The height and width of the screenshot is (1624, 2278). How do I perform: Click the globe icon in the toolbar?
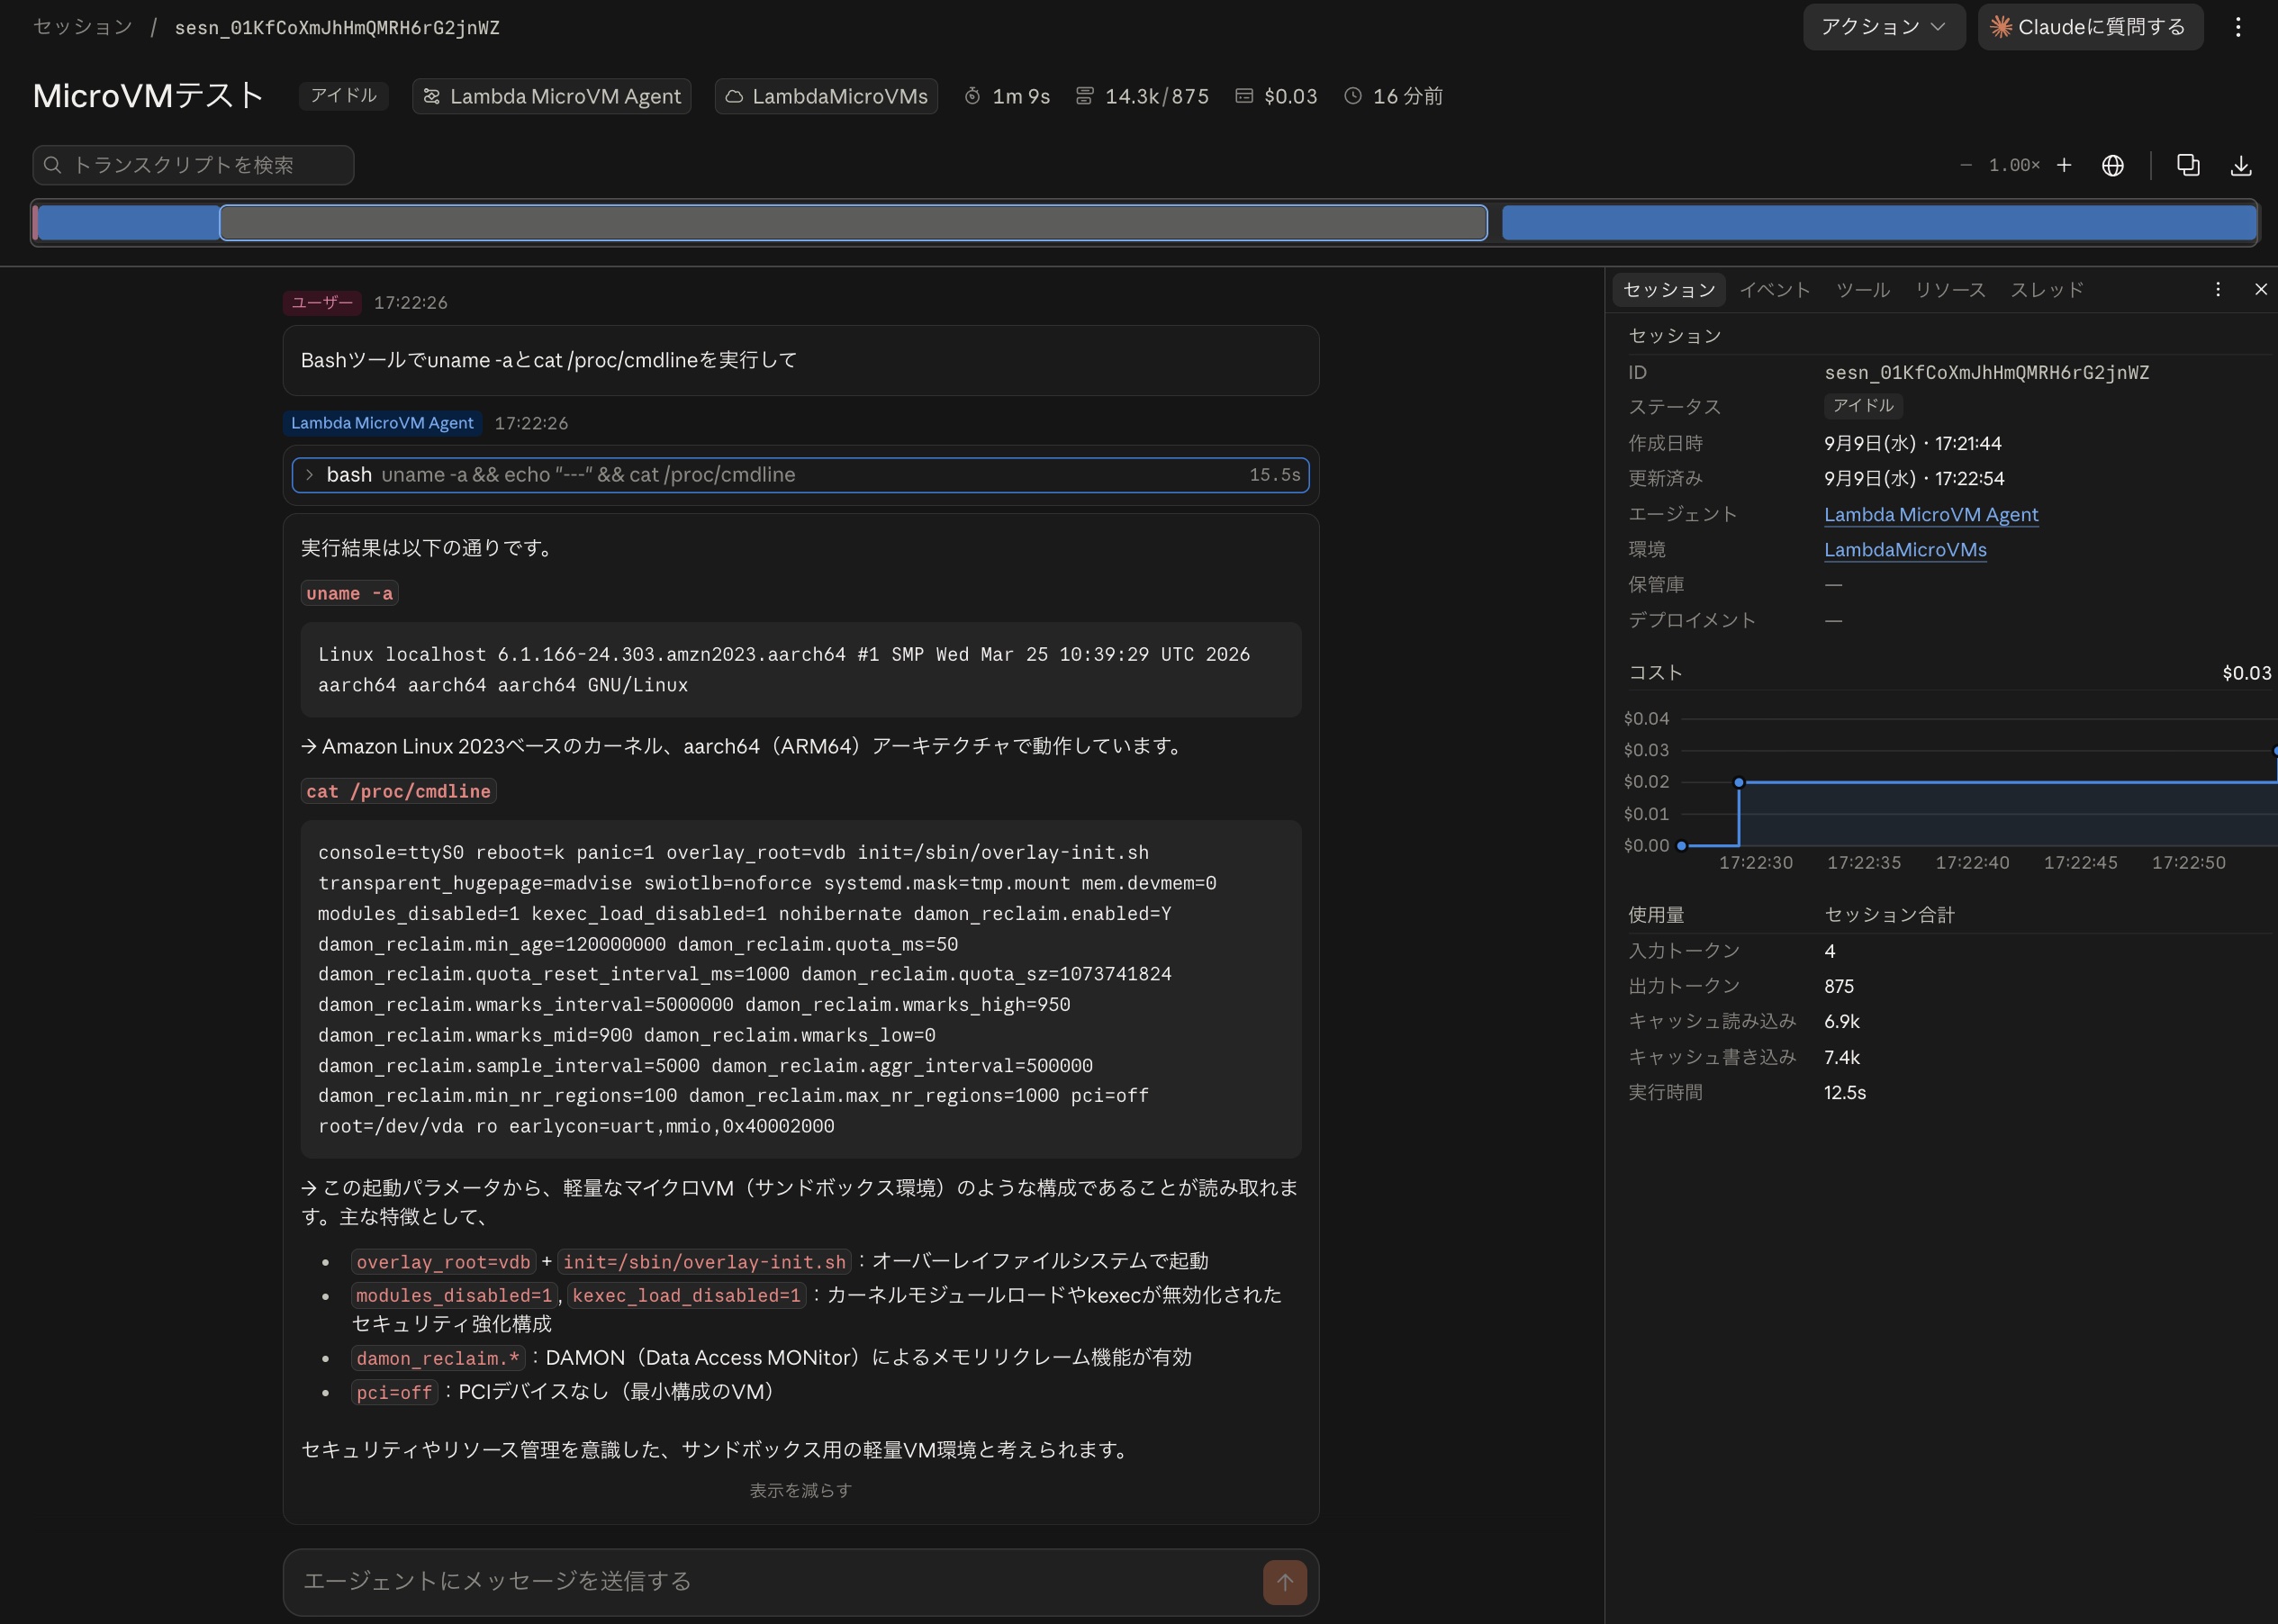click(2113, 165)
